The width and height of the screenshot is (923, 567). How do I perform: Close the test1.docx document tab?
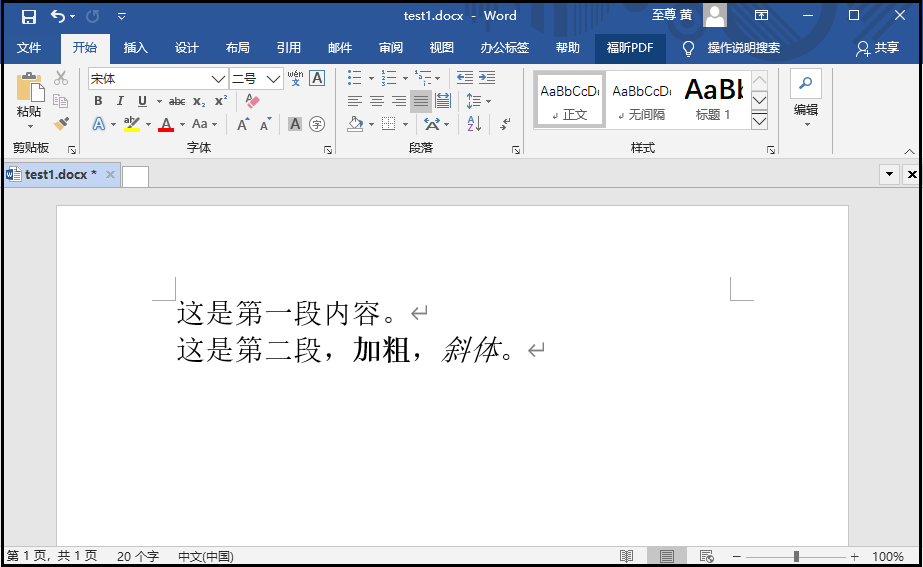pos(110,174)
